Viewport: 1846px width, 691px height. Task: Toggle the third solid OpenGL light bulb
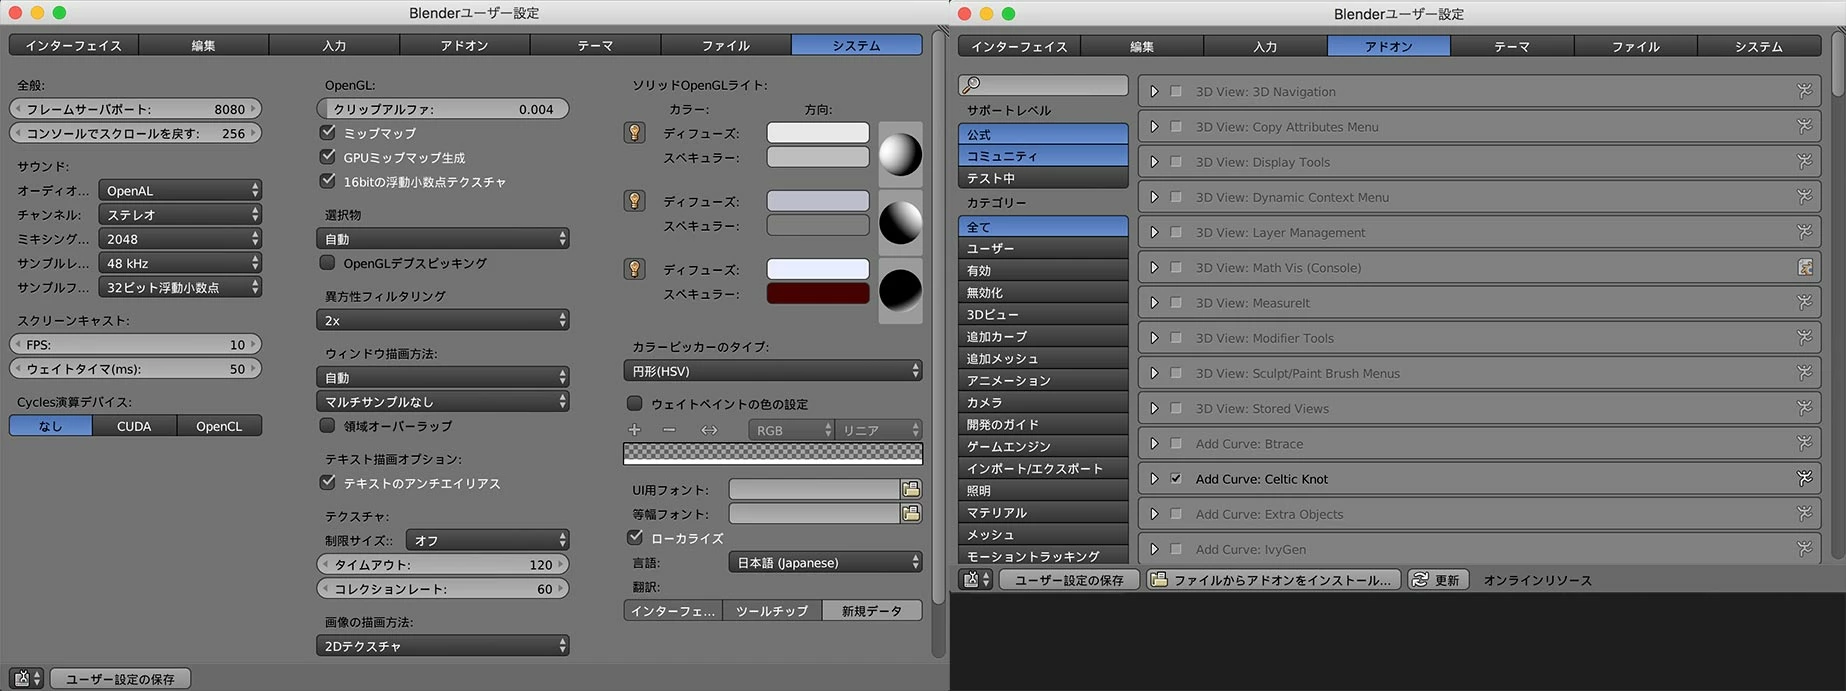tap(634, 269)
